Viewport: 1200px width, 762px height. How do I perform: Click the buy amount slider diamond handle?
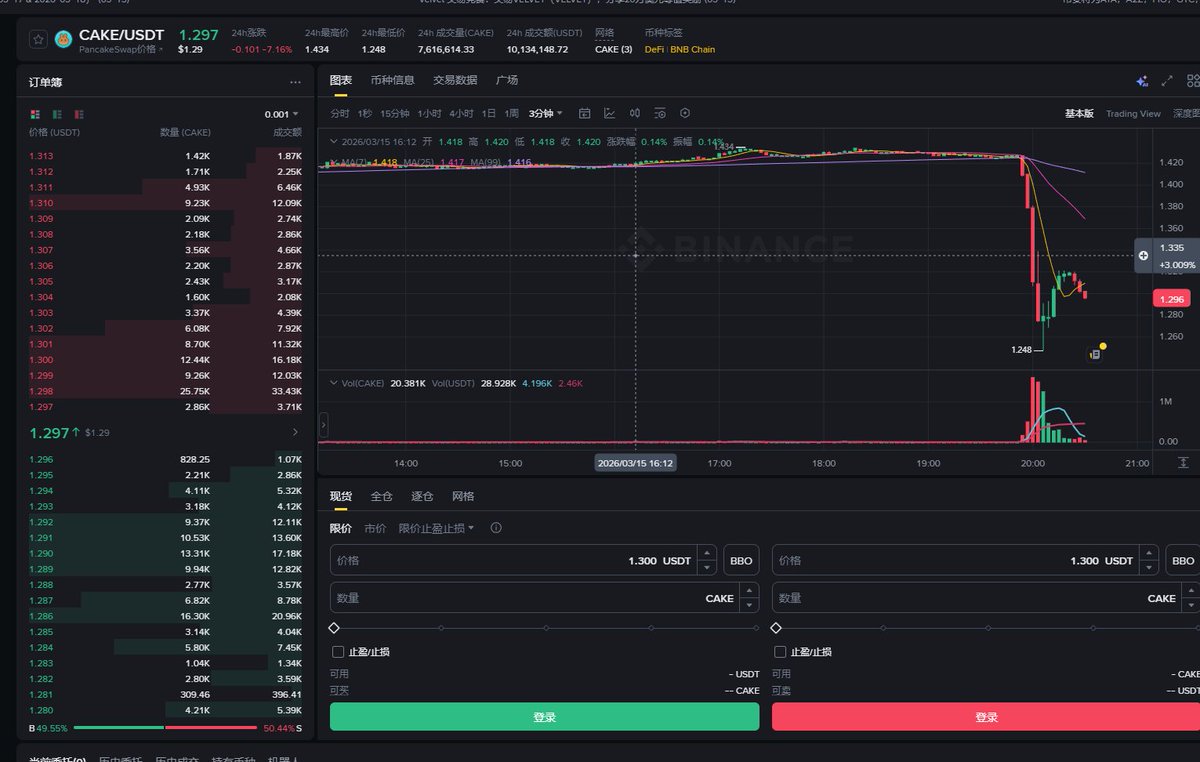pyautogui.click(x=334, y=628)
